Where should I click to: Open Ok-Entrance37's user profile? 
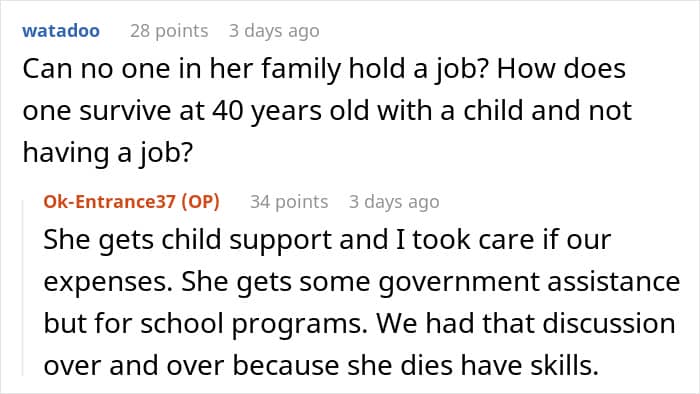tap(109, 202)
